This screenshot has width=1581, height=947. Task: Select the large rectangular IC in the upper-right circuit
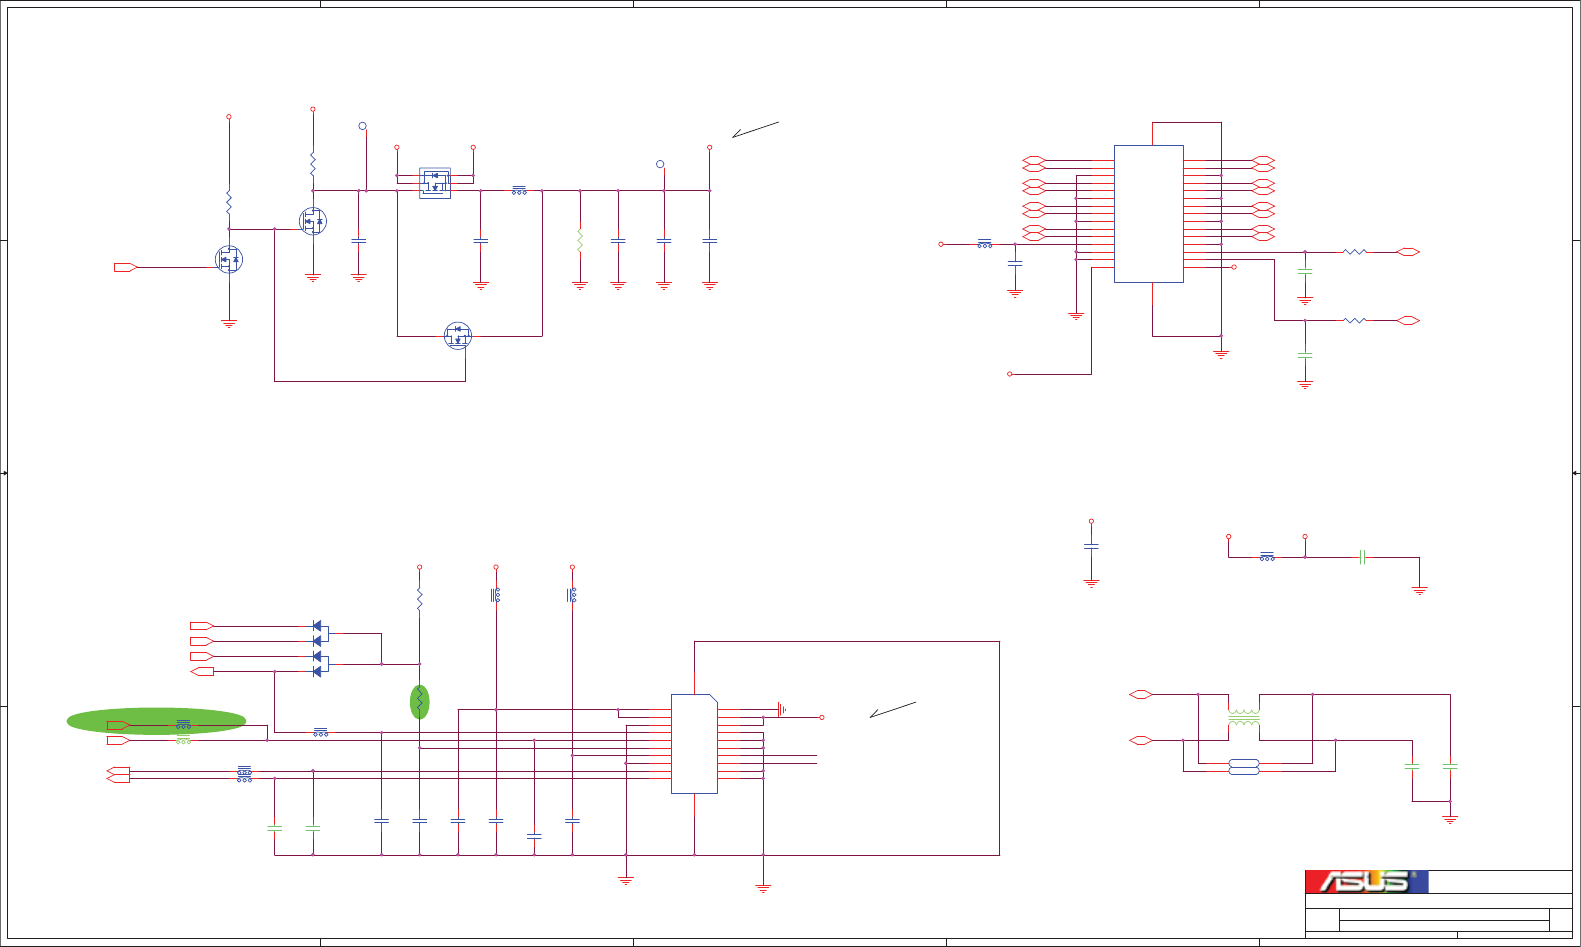1149,214
